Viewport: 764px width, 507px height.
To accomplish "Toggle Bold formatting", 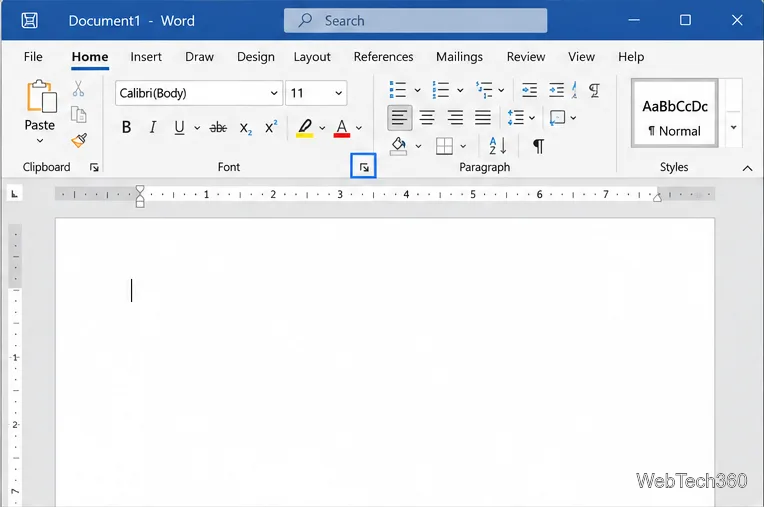I will [126, 128].
